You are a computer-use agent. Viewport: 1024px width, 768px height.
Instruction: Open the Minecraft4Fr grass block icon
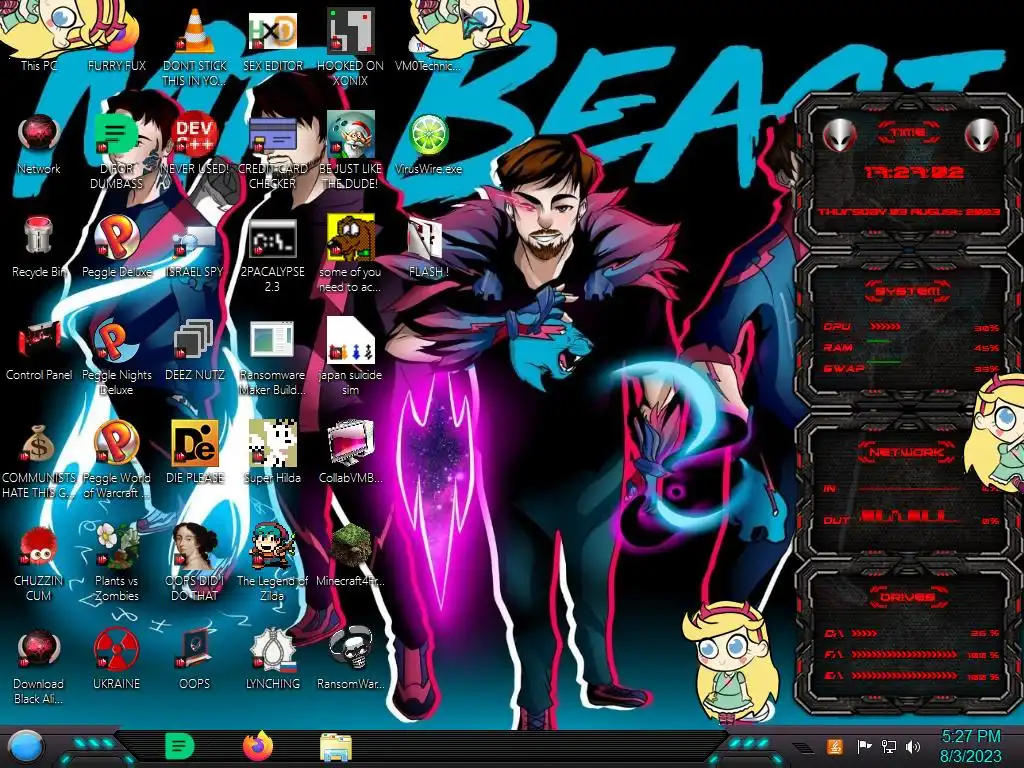(350, 556)
